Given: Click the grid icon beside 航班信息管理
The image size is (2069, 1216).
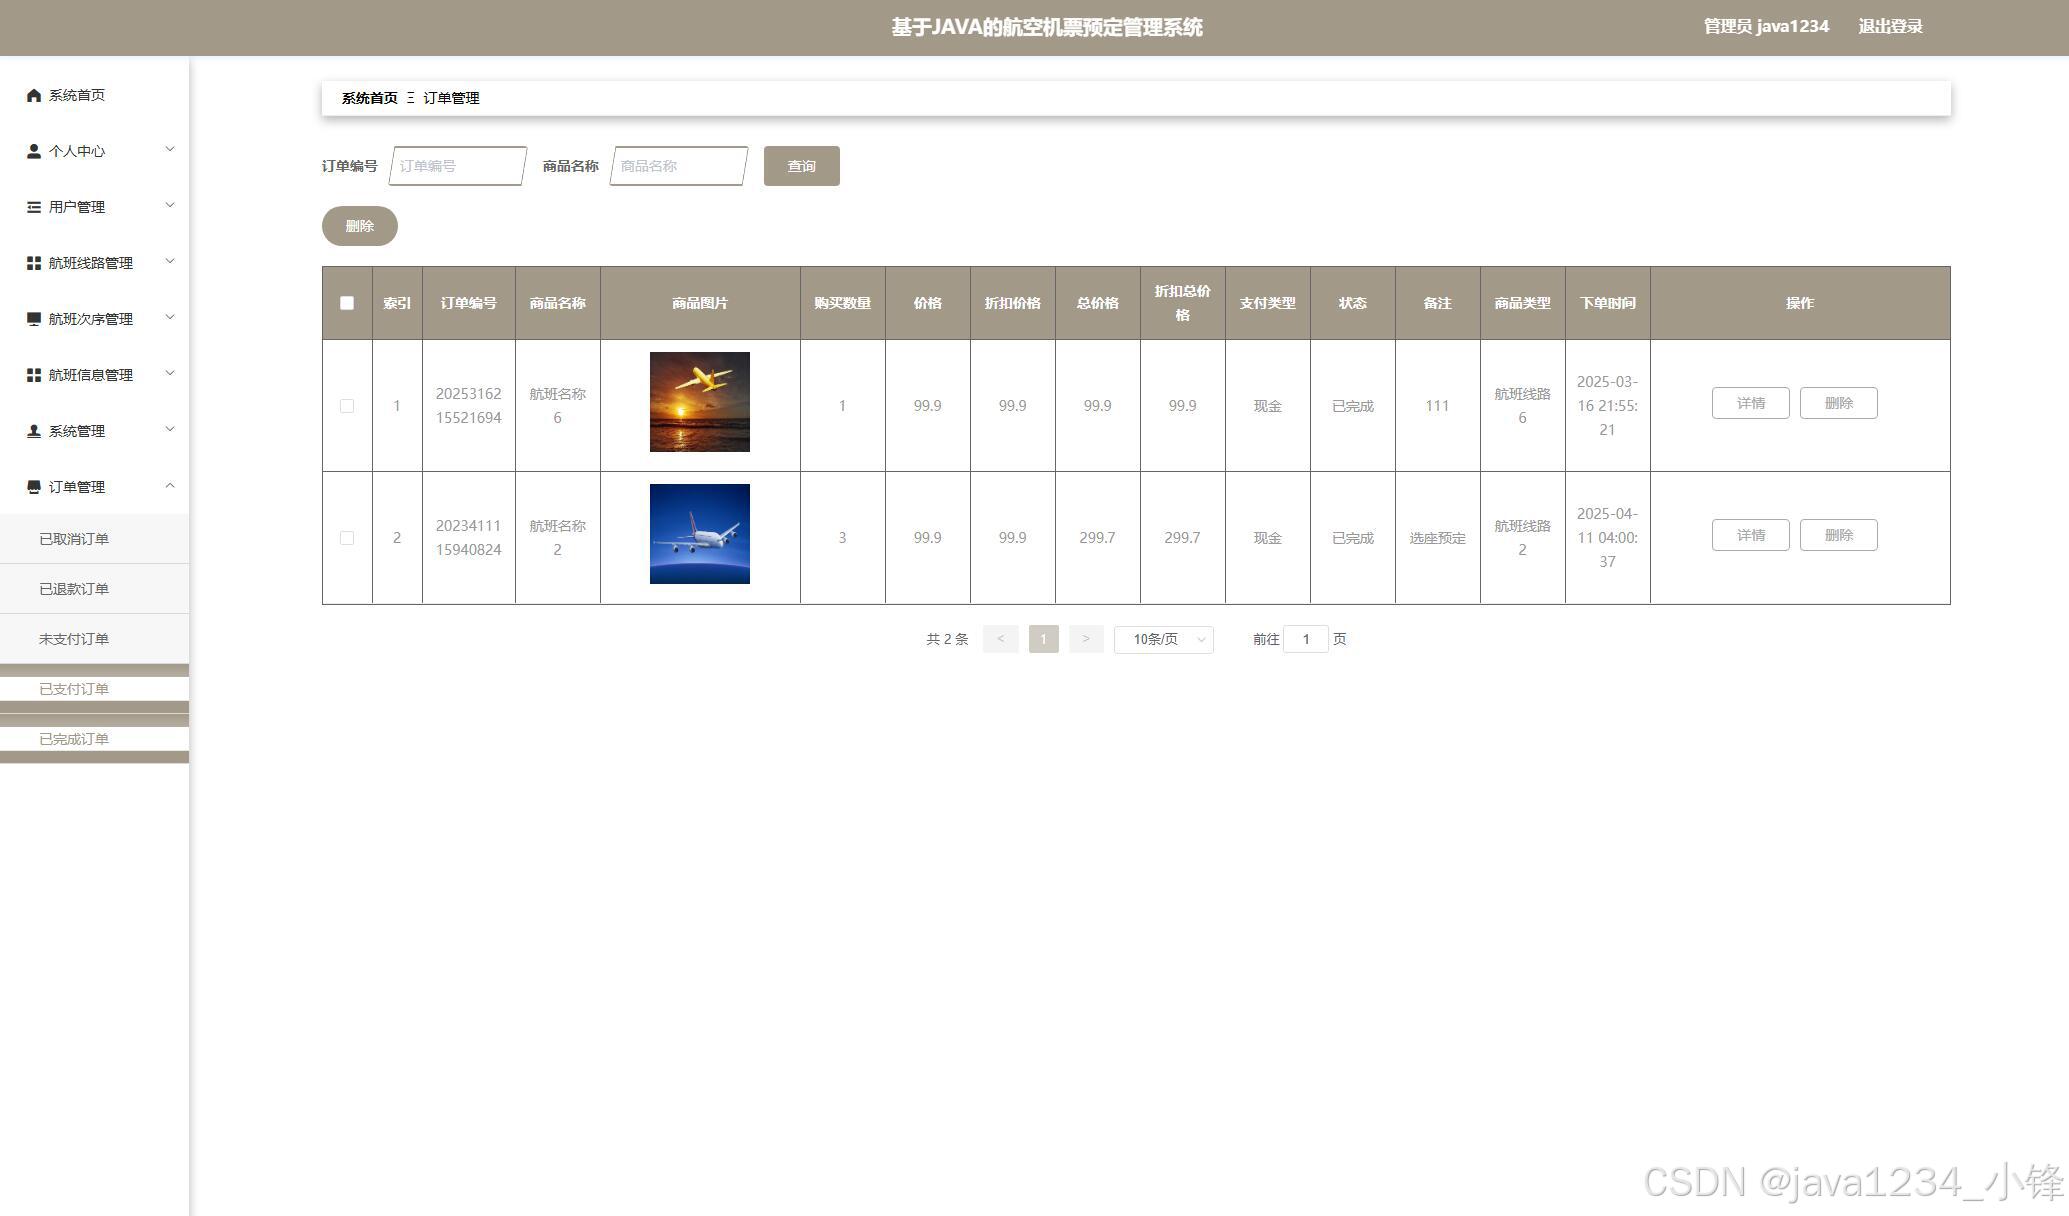Looking at the screenshot, I should (34, 375).
